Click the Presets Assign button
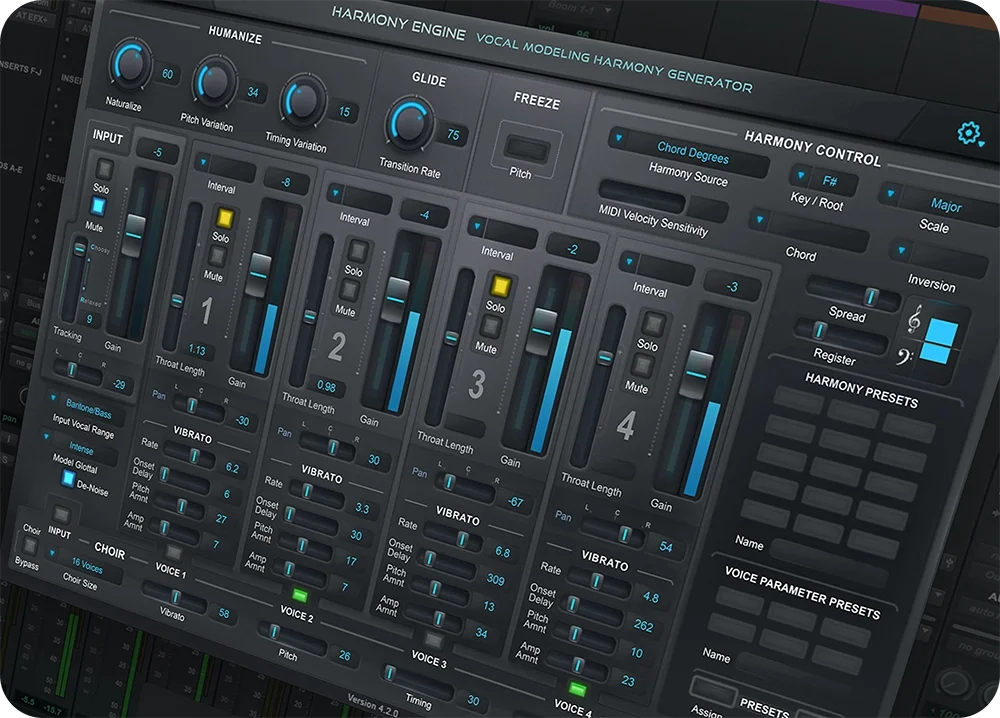Viewport: 1000px width, 718px height. pyautogui.click(x=713, y=691)
